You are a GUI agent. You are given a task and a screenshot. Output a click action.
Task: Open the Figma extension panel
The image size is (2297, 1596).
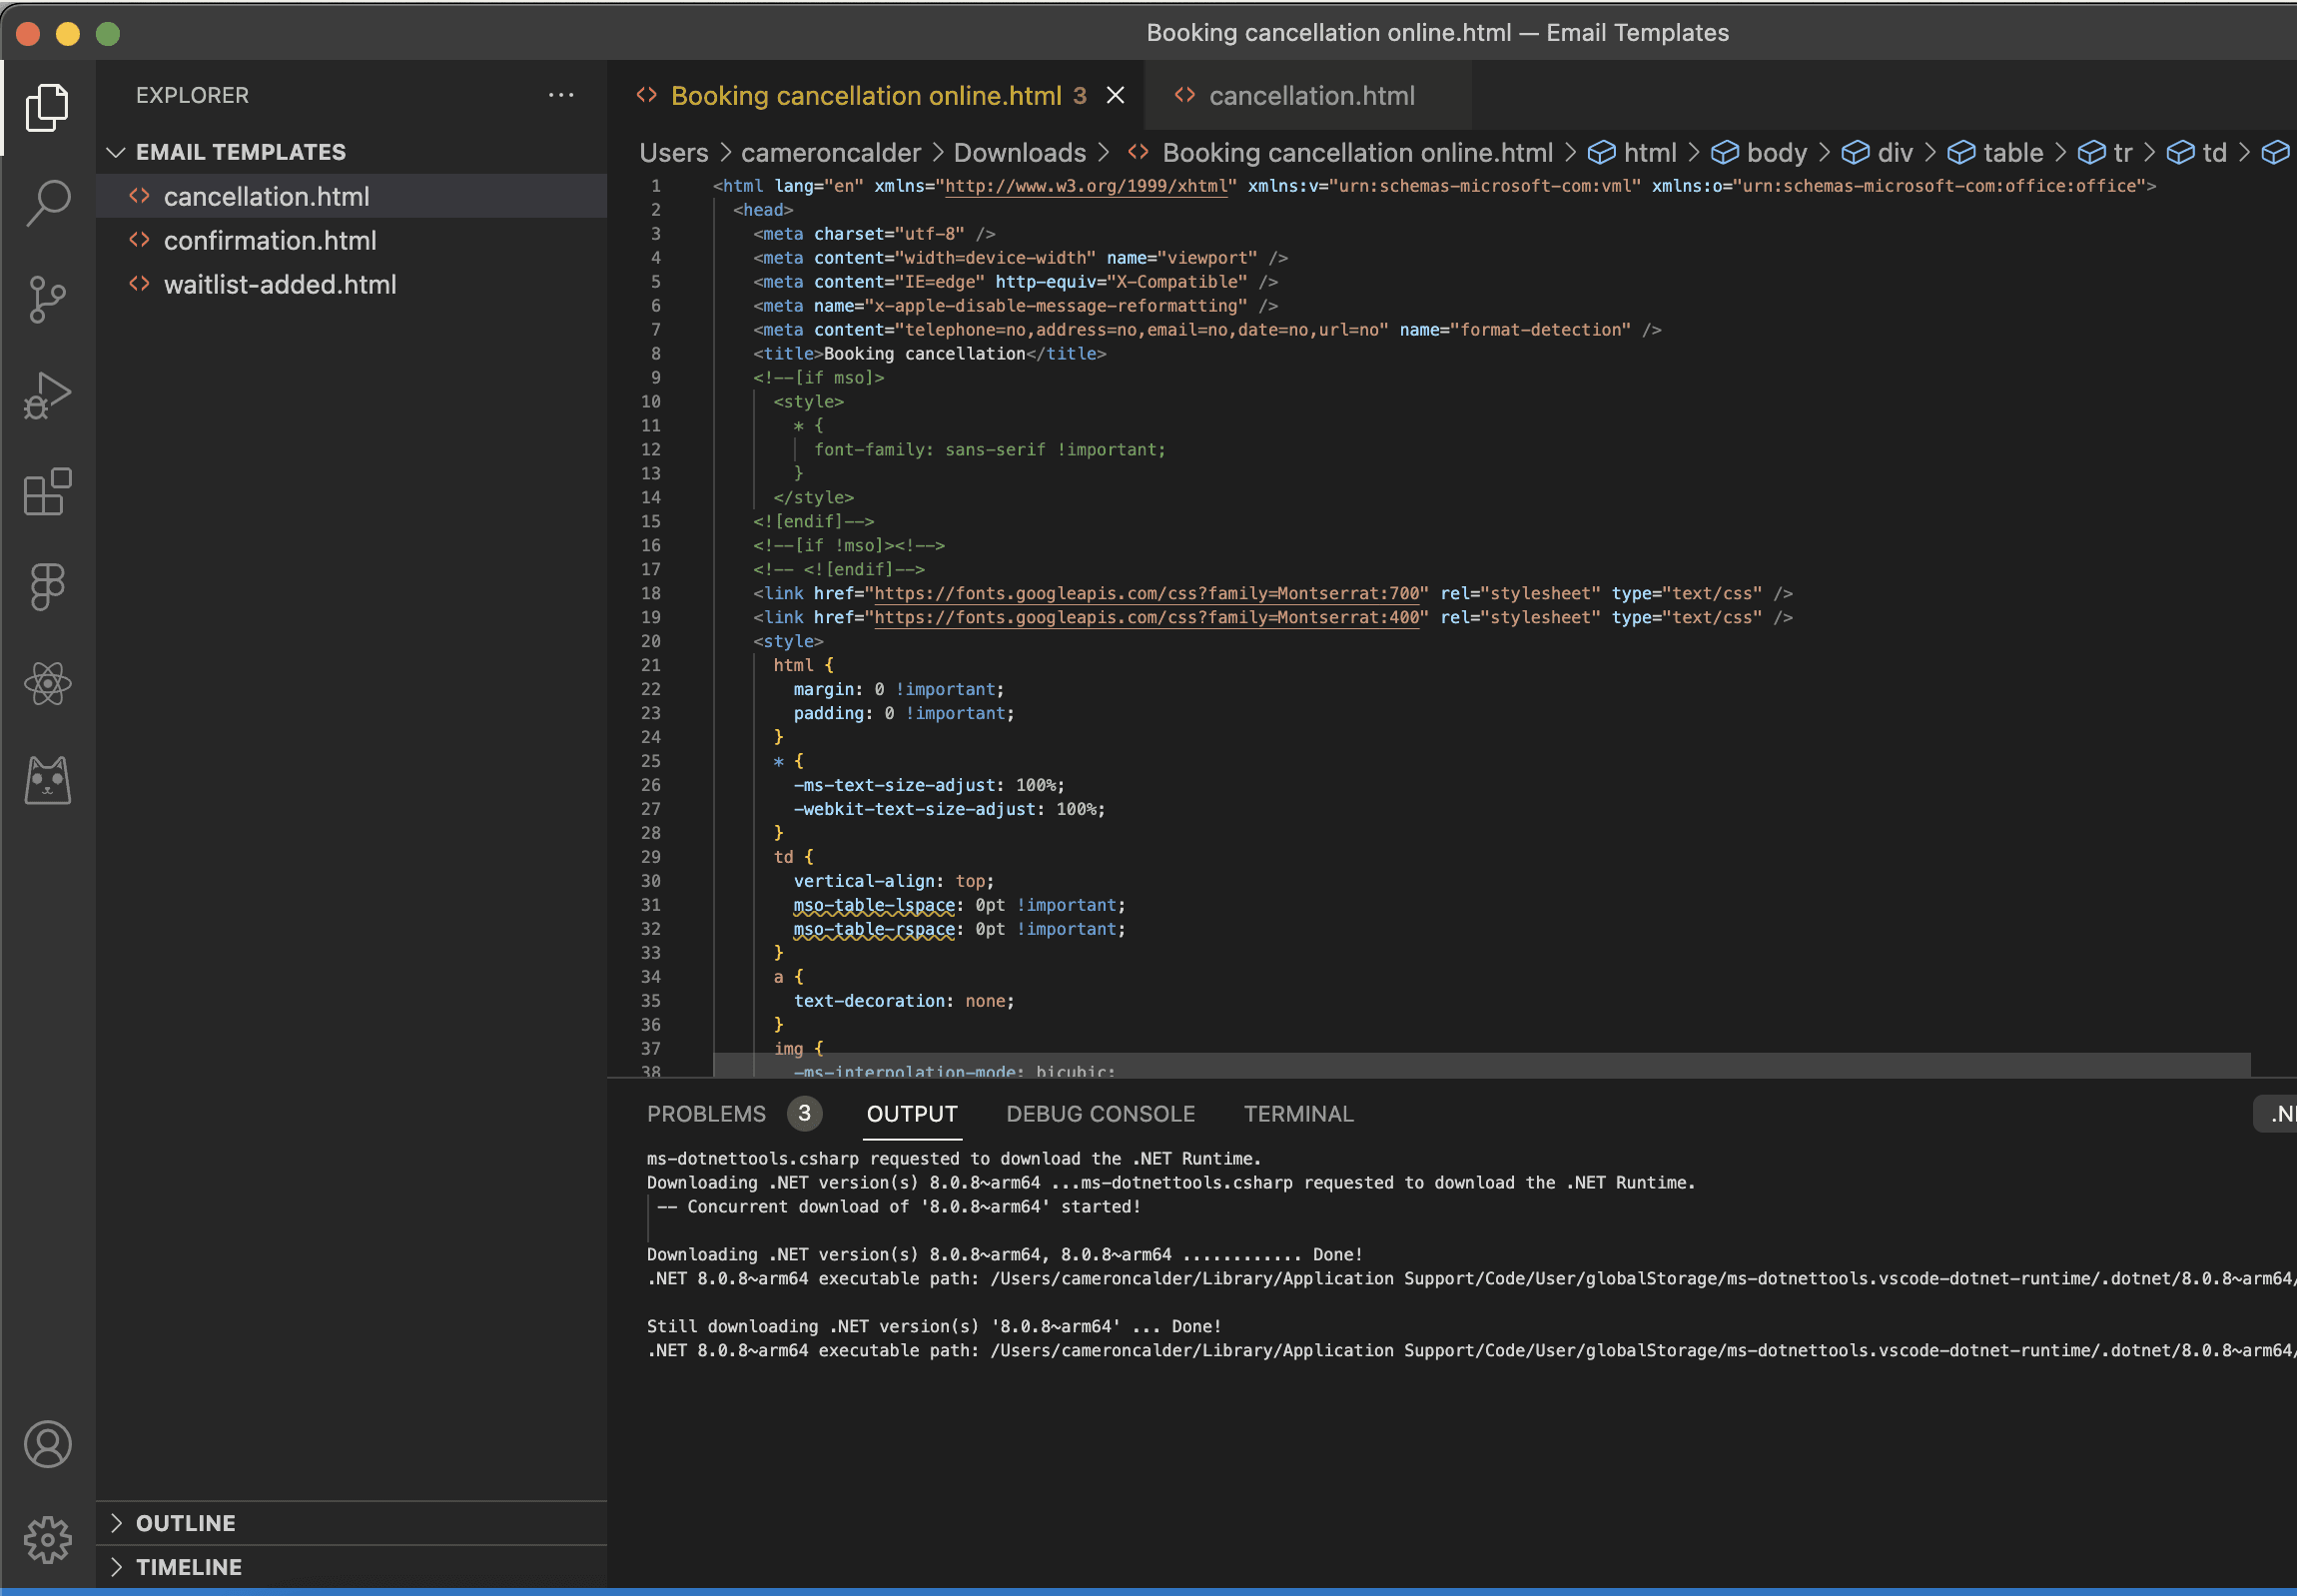[47, 587]
